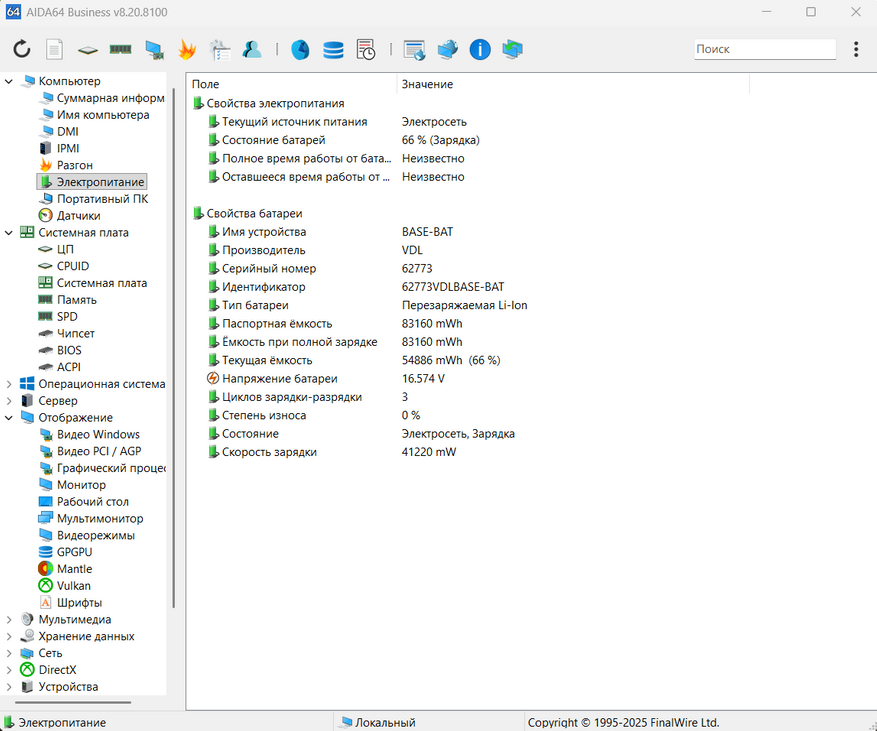Click the 83160 mWh Паспортная ёмкость value
This screenshot has height=731, width=877.
tap(432, 324)
